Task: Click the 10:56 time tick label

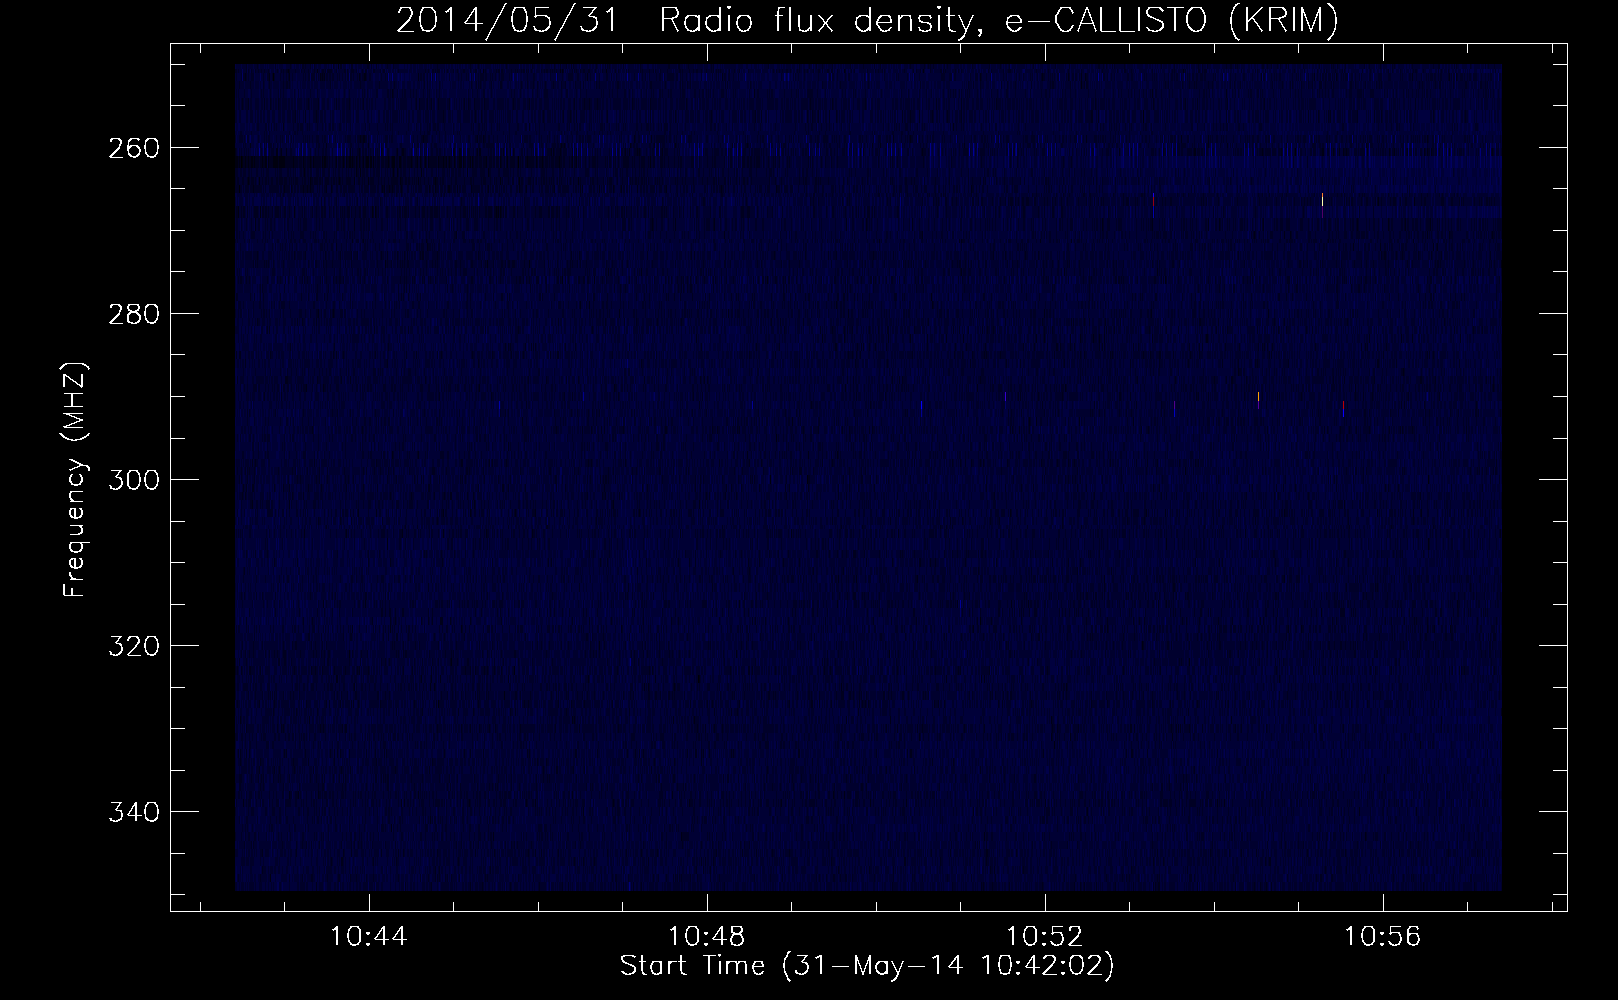Action: tap(1383, 938)
